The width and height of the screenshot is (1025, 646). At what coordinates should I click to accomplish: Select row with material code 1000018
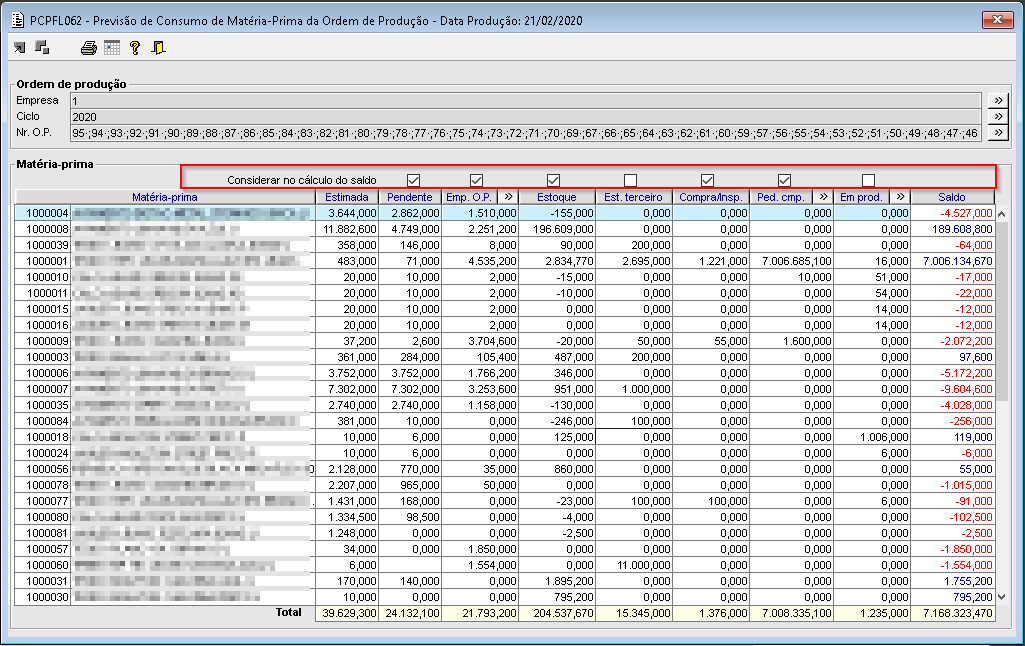click(505, 437)
